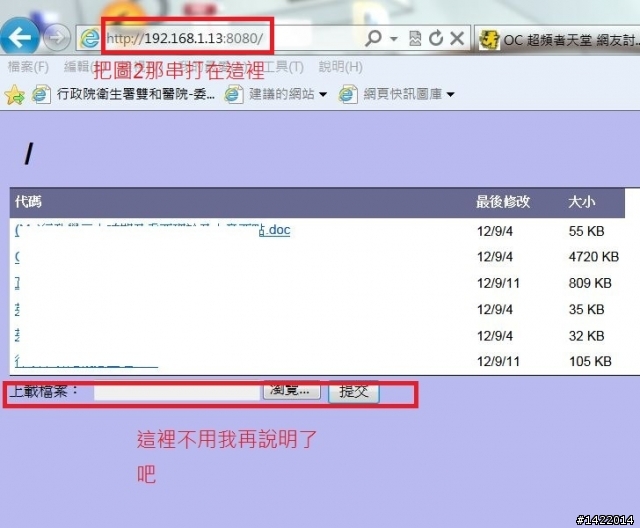Click the 12/9/11 date in the 105 KB row
This screenshot has height=528, width=640.
[498, 361]
